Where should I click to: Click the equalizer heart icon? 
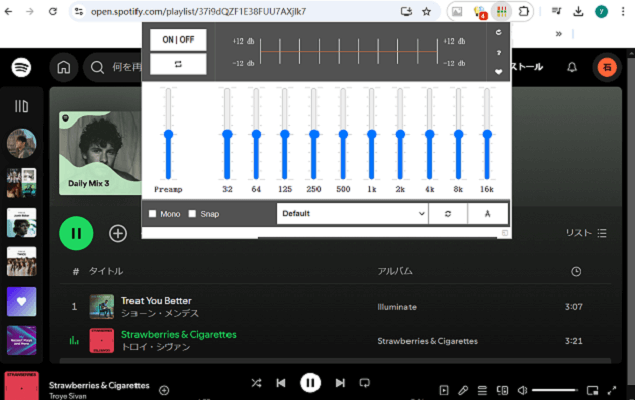click(x=499, y=72)
